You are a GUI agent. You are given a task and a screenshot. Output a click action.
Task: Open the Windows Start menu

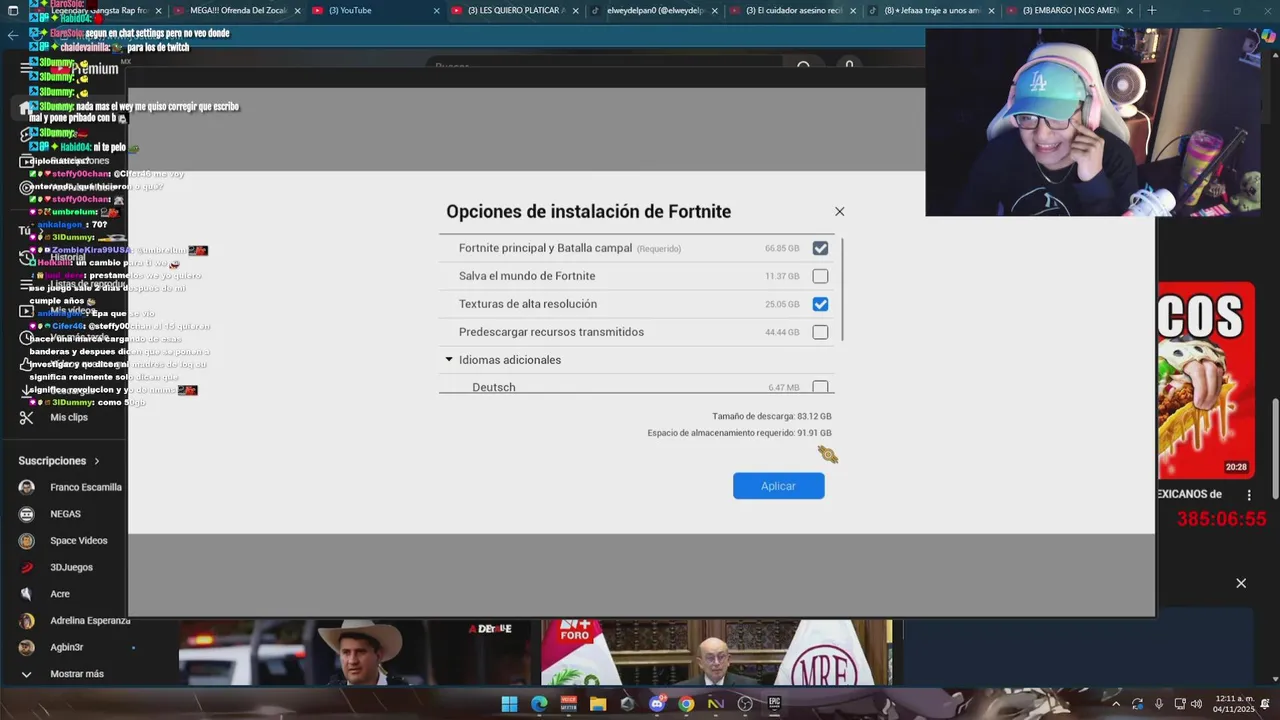509,704
